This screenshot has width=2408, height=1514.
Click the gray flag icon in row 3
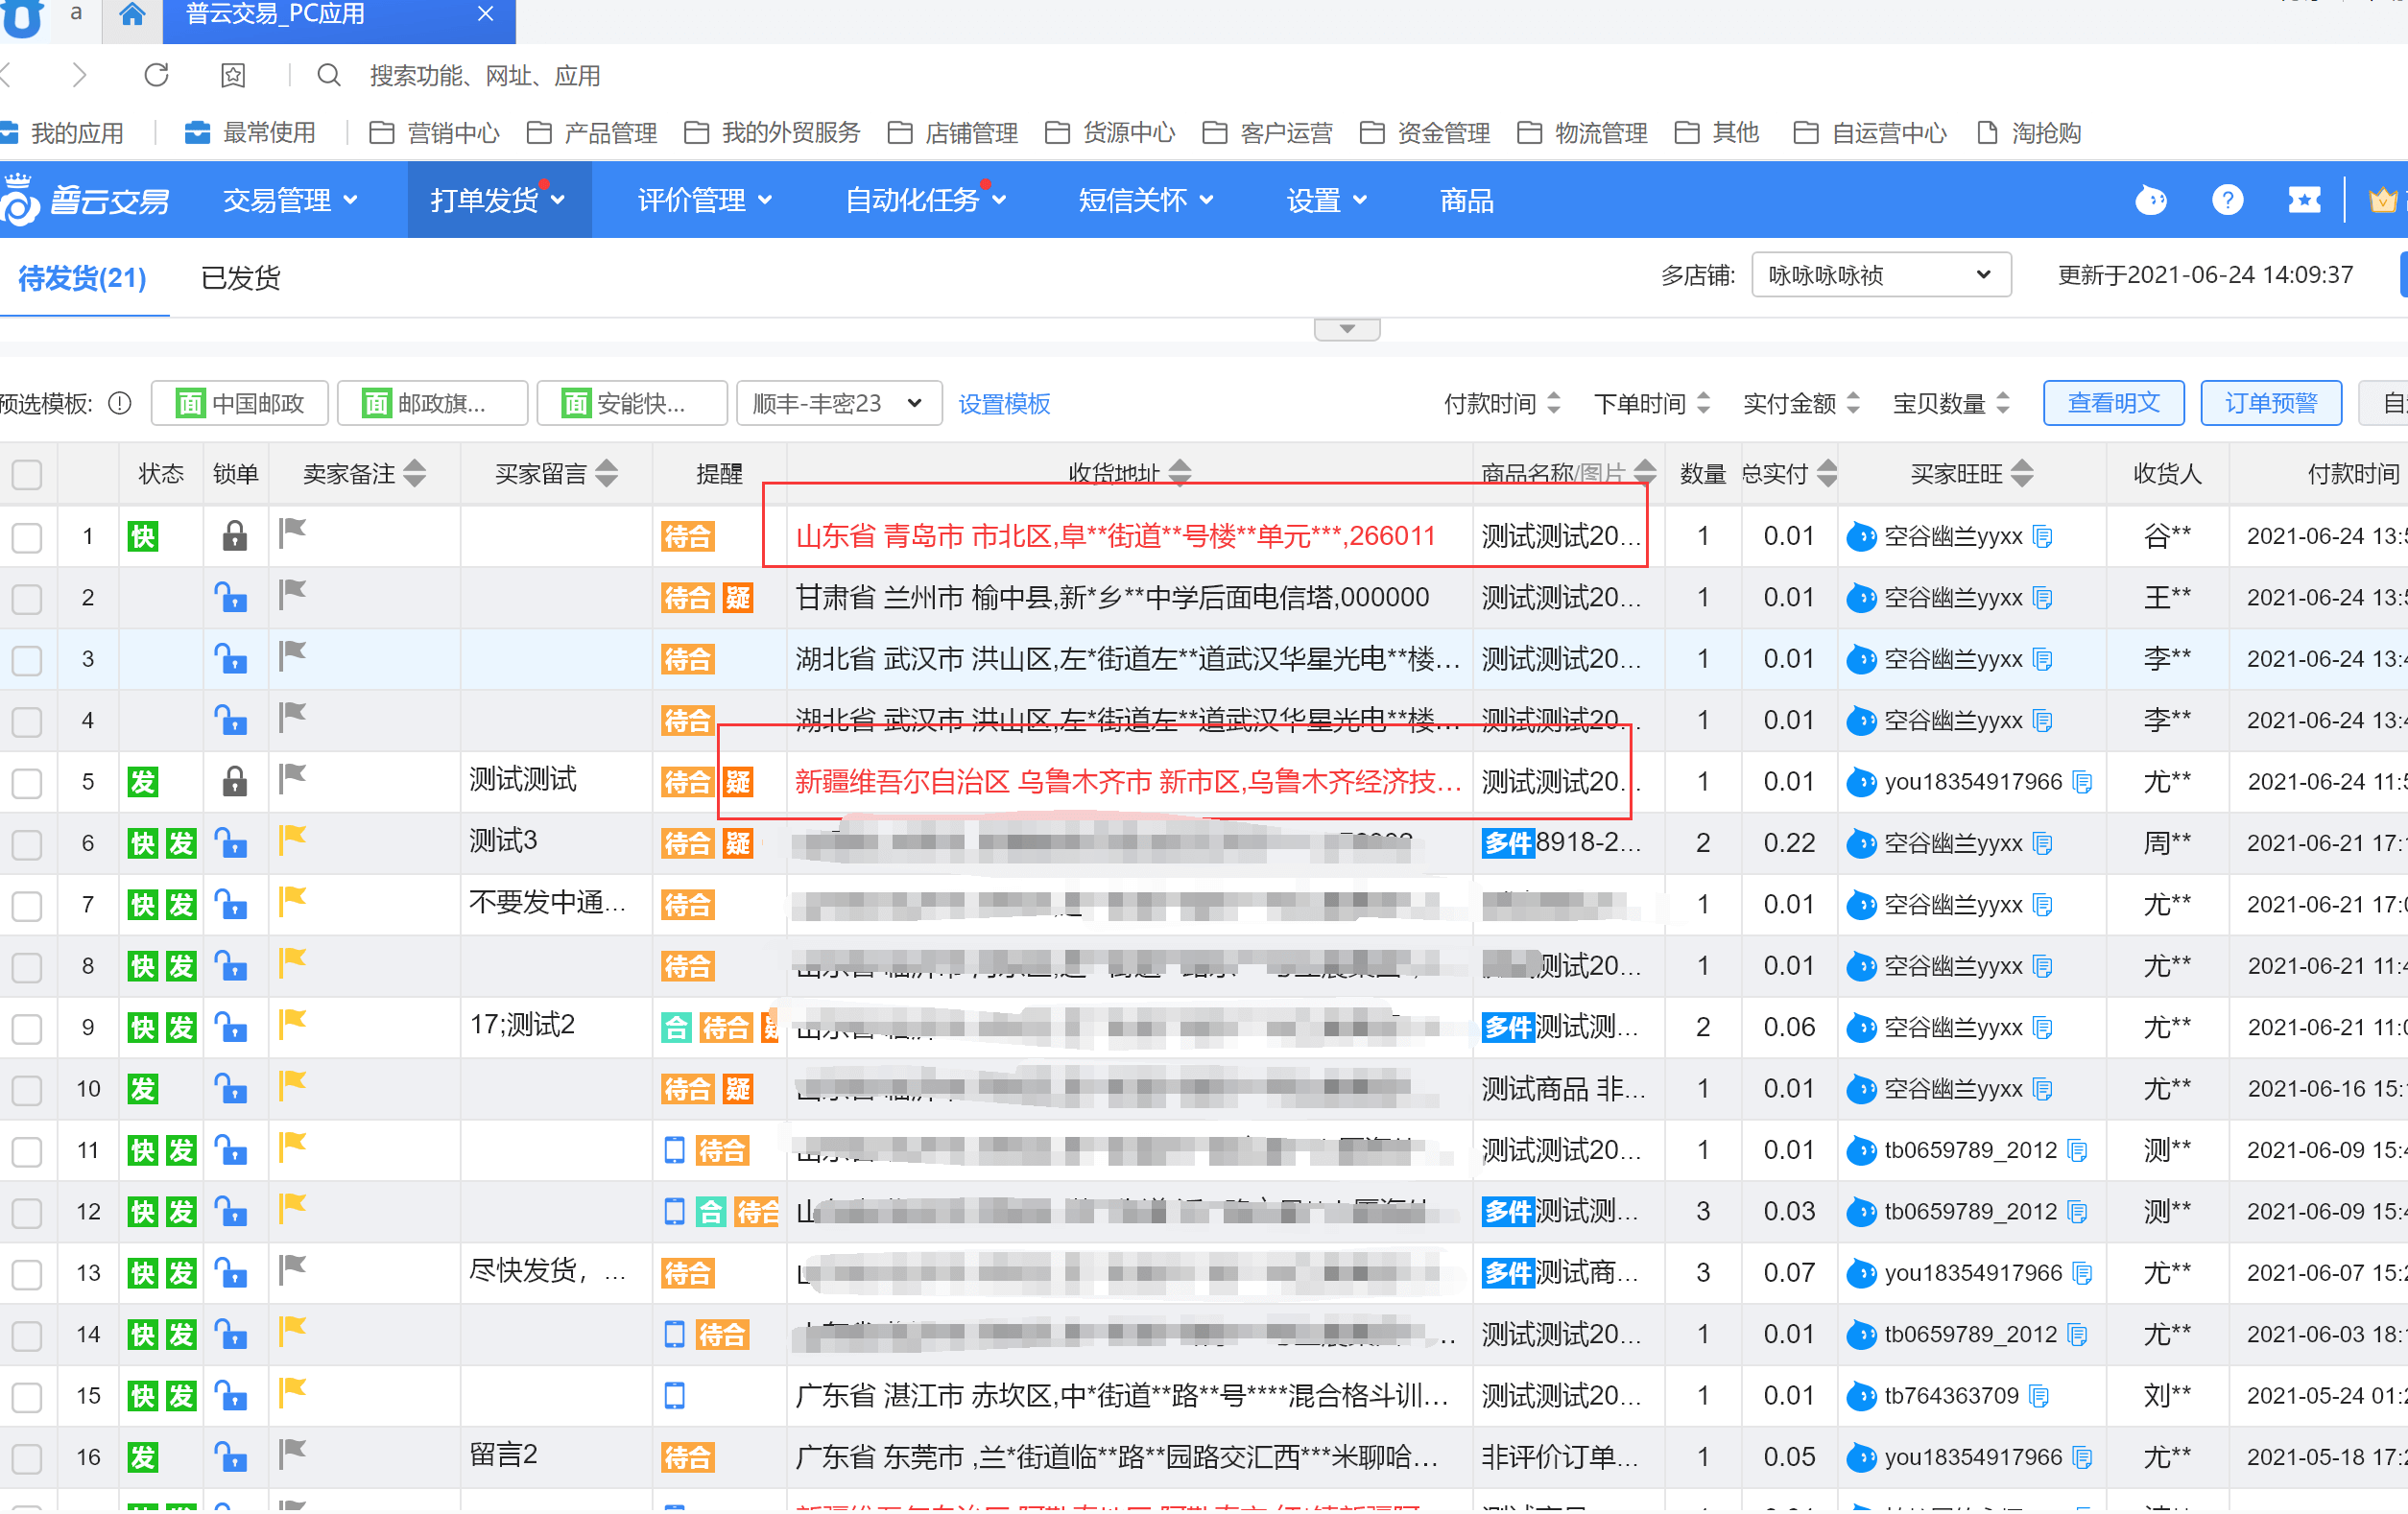click(292, 656)
